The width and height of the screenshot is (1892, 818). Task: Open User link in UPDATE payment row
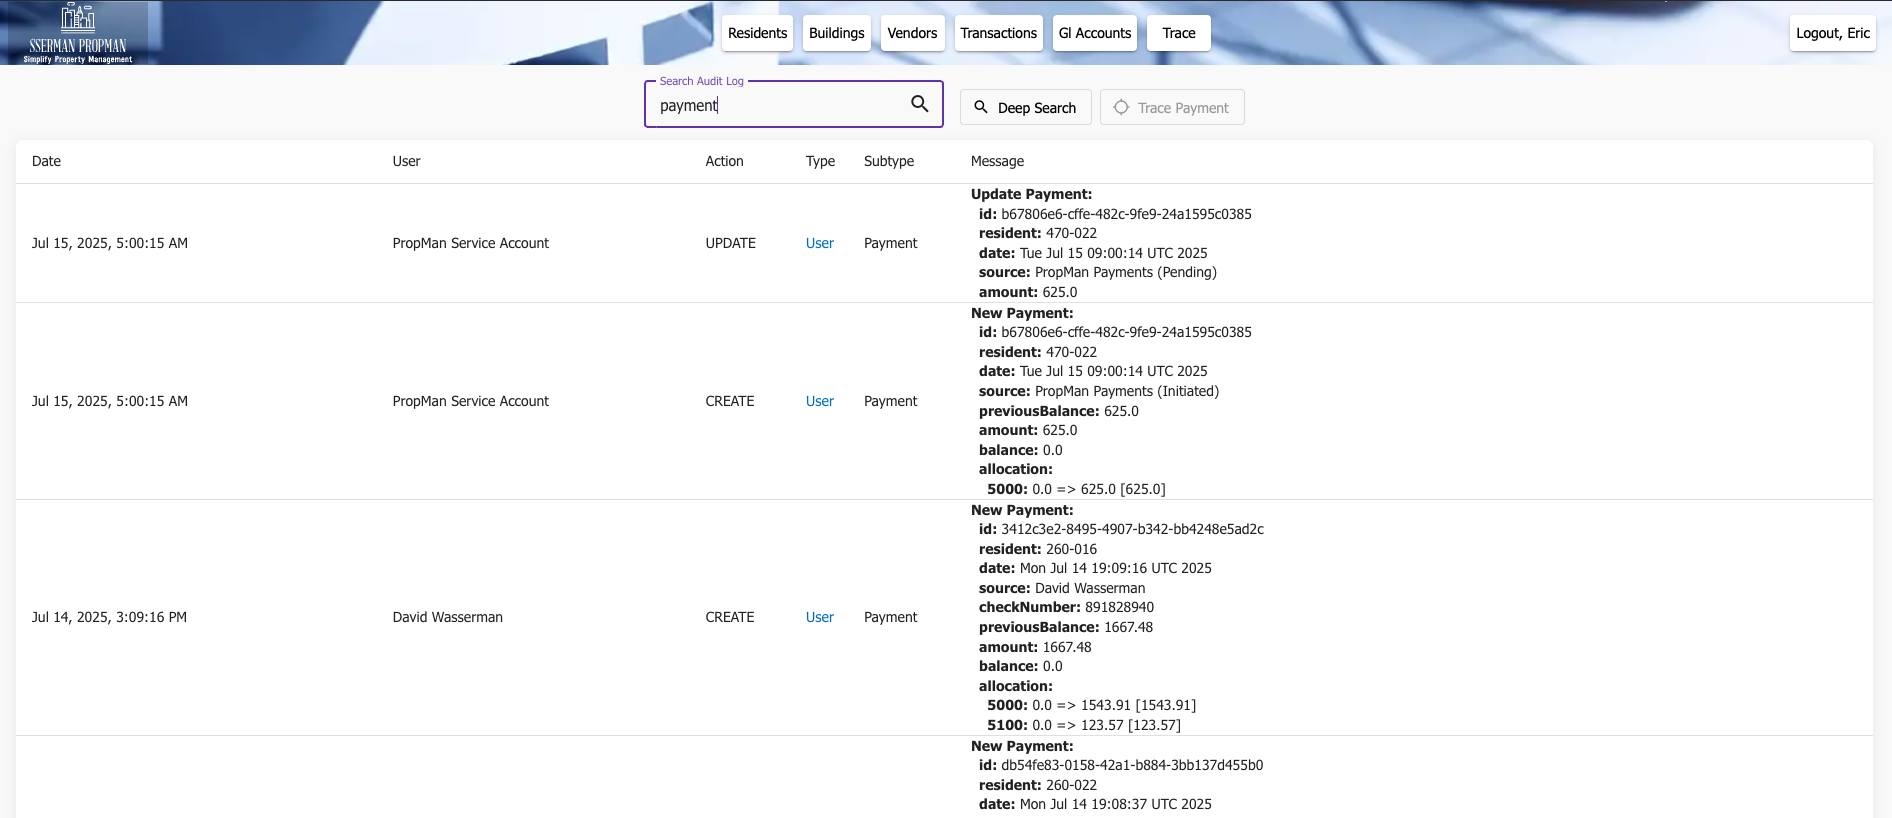click(x=819, y=243)
